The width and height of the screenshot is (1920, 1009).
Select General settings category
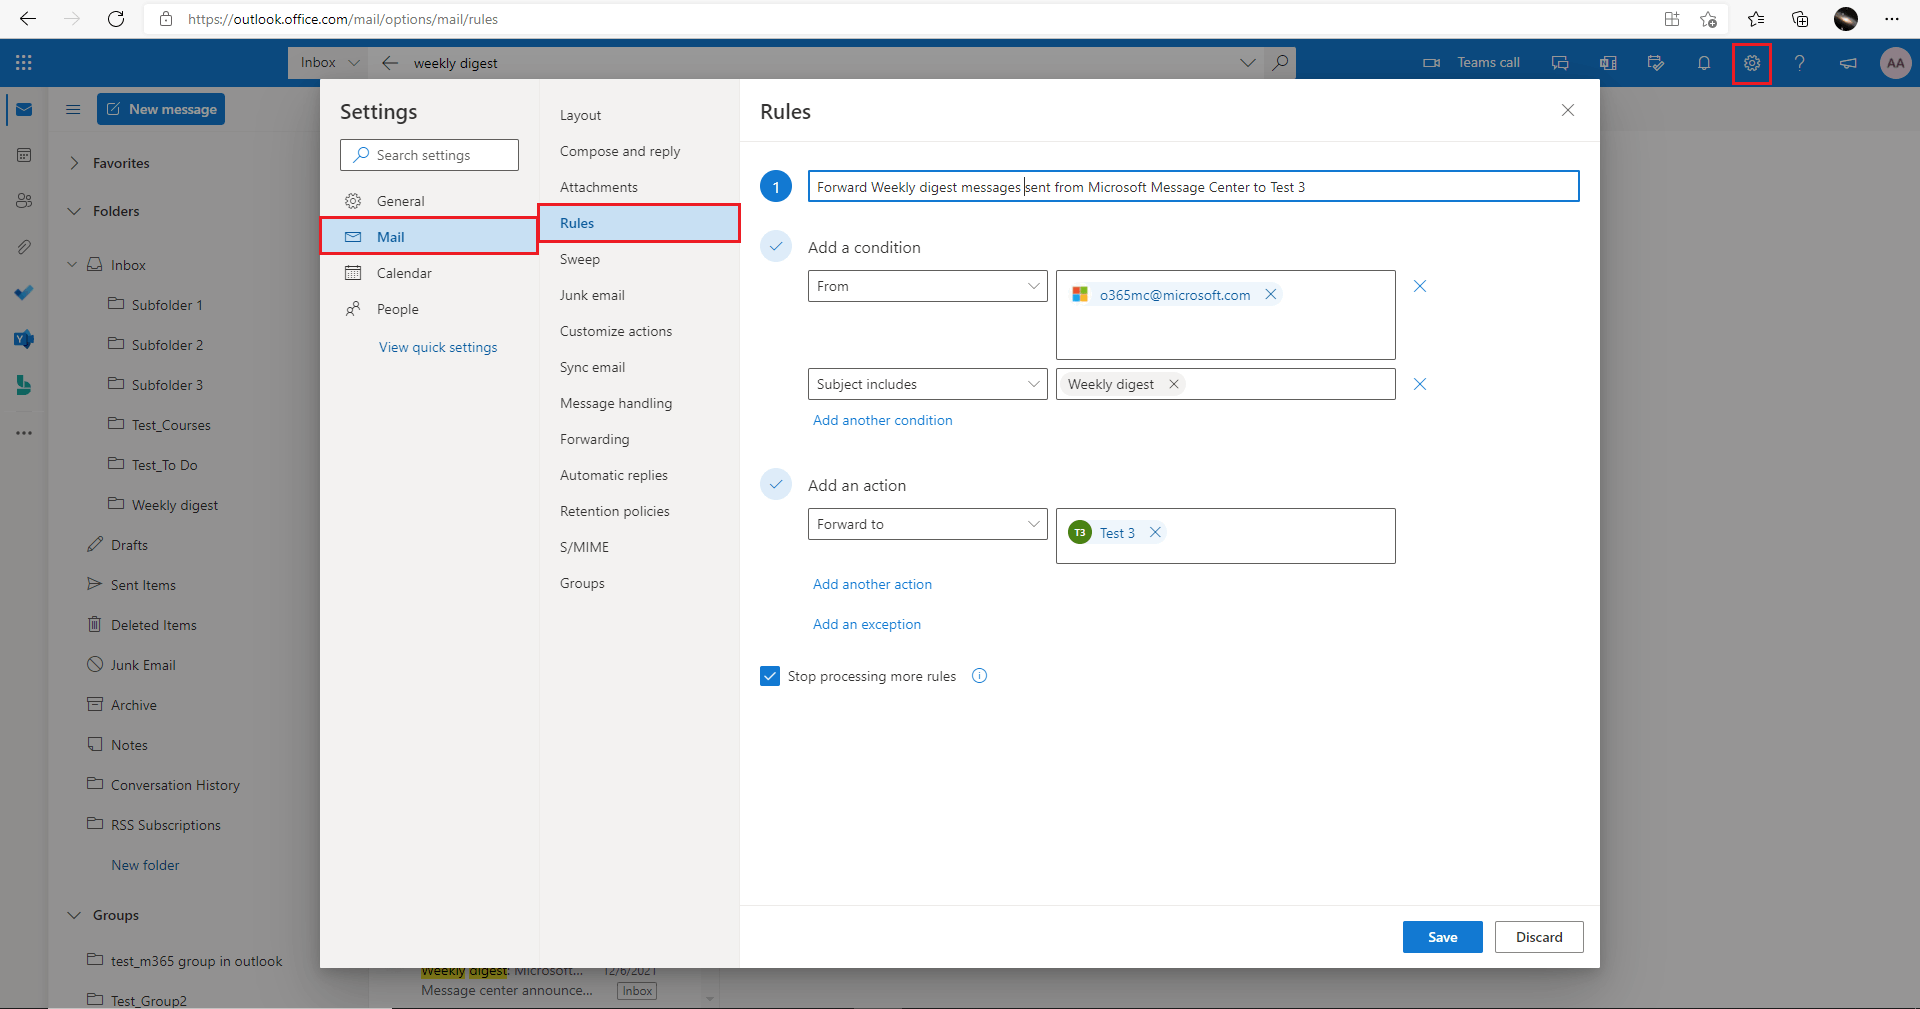tap(429, 201)
